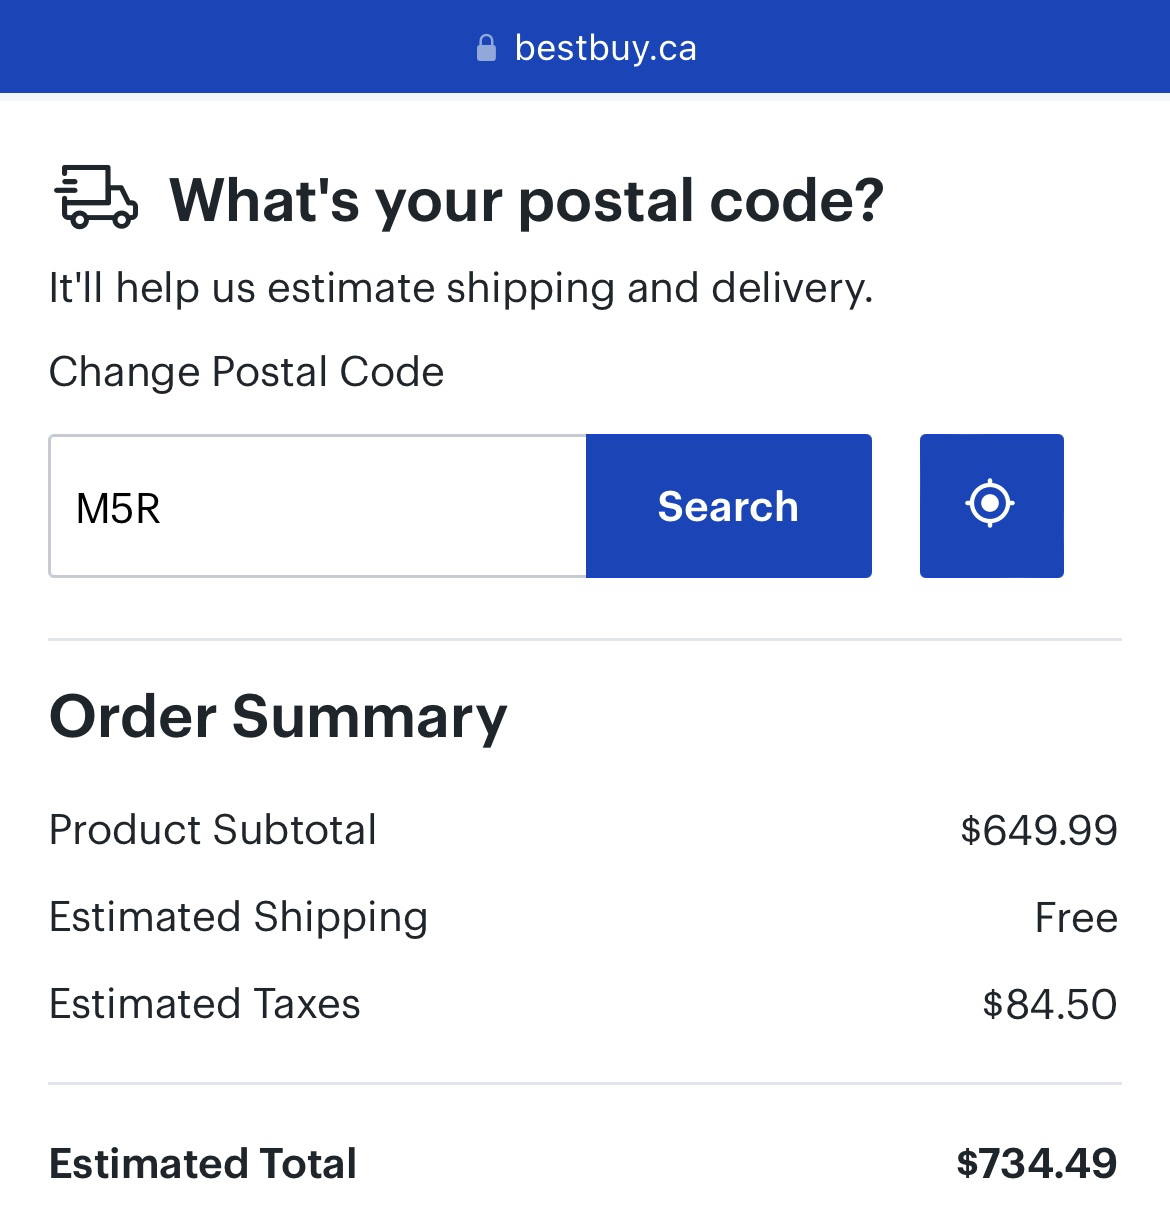Tap the blue browser header bar

585,47
